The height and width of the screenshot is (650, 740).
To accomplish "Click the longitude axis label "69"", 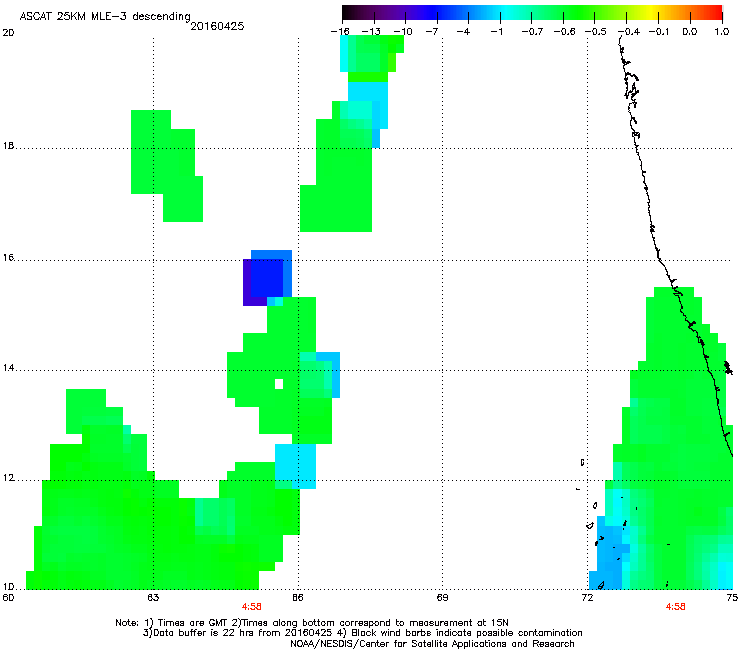I will point(442,598).
